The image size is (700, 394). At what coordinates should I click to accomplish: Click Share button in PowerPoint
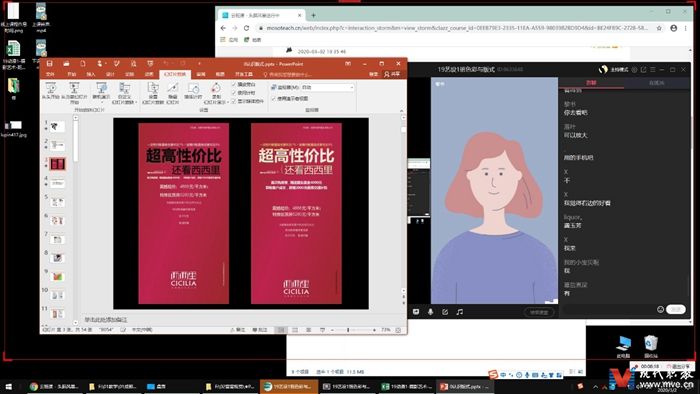(392, 74)
